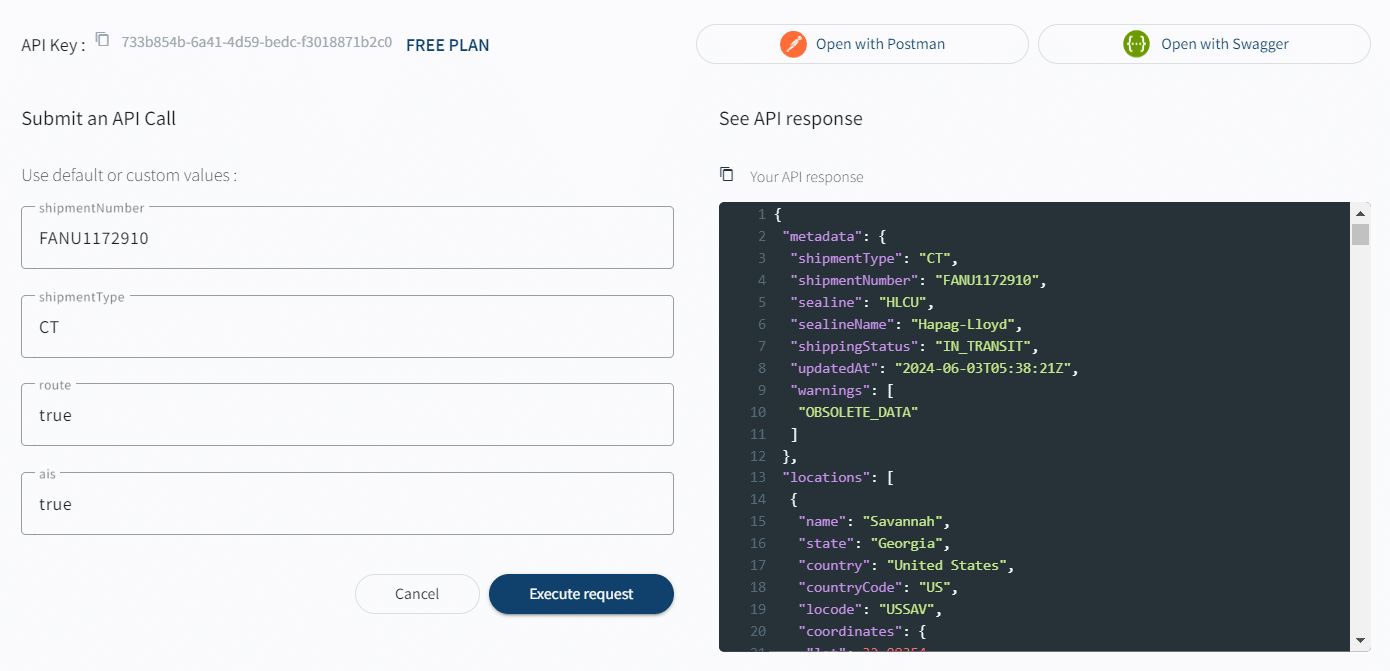
Task: Click the green Swagger logo icon
Action: coord(1136,44)
